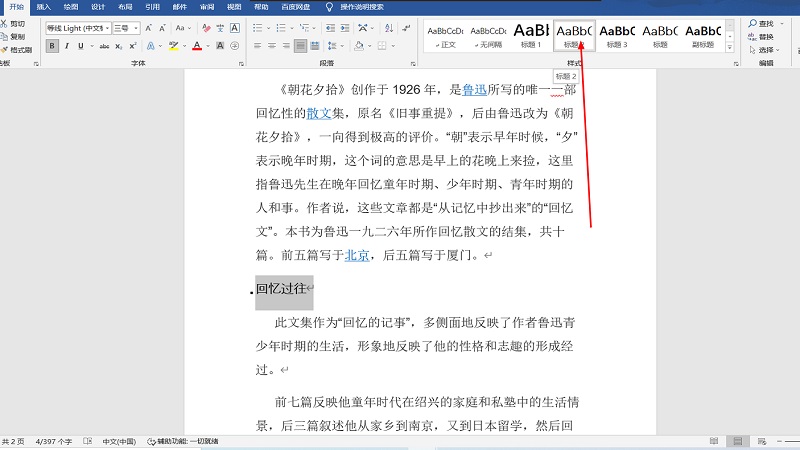Toggle underline on the selection

80,46
